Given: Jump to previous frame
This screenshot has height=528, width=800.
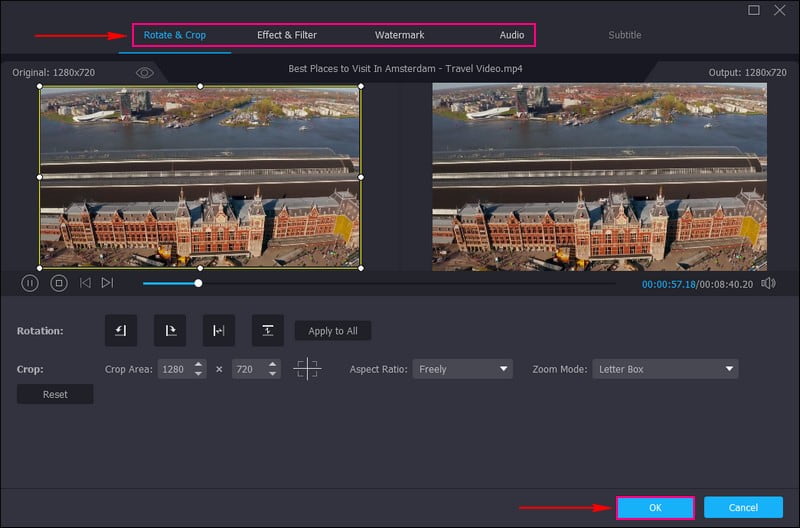Looking at the screenshot, I should (x=85, y=283).
